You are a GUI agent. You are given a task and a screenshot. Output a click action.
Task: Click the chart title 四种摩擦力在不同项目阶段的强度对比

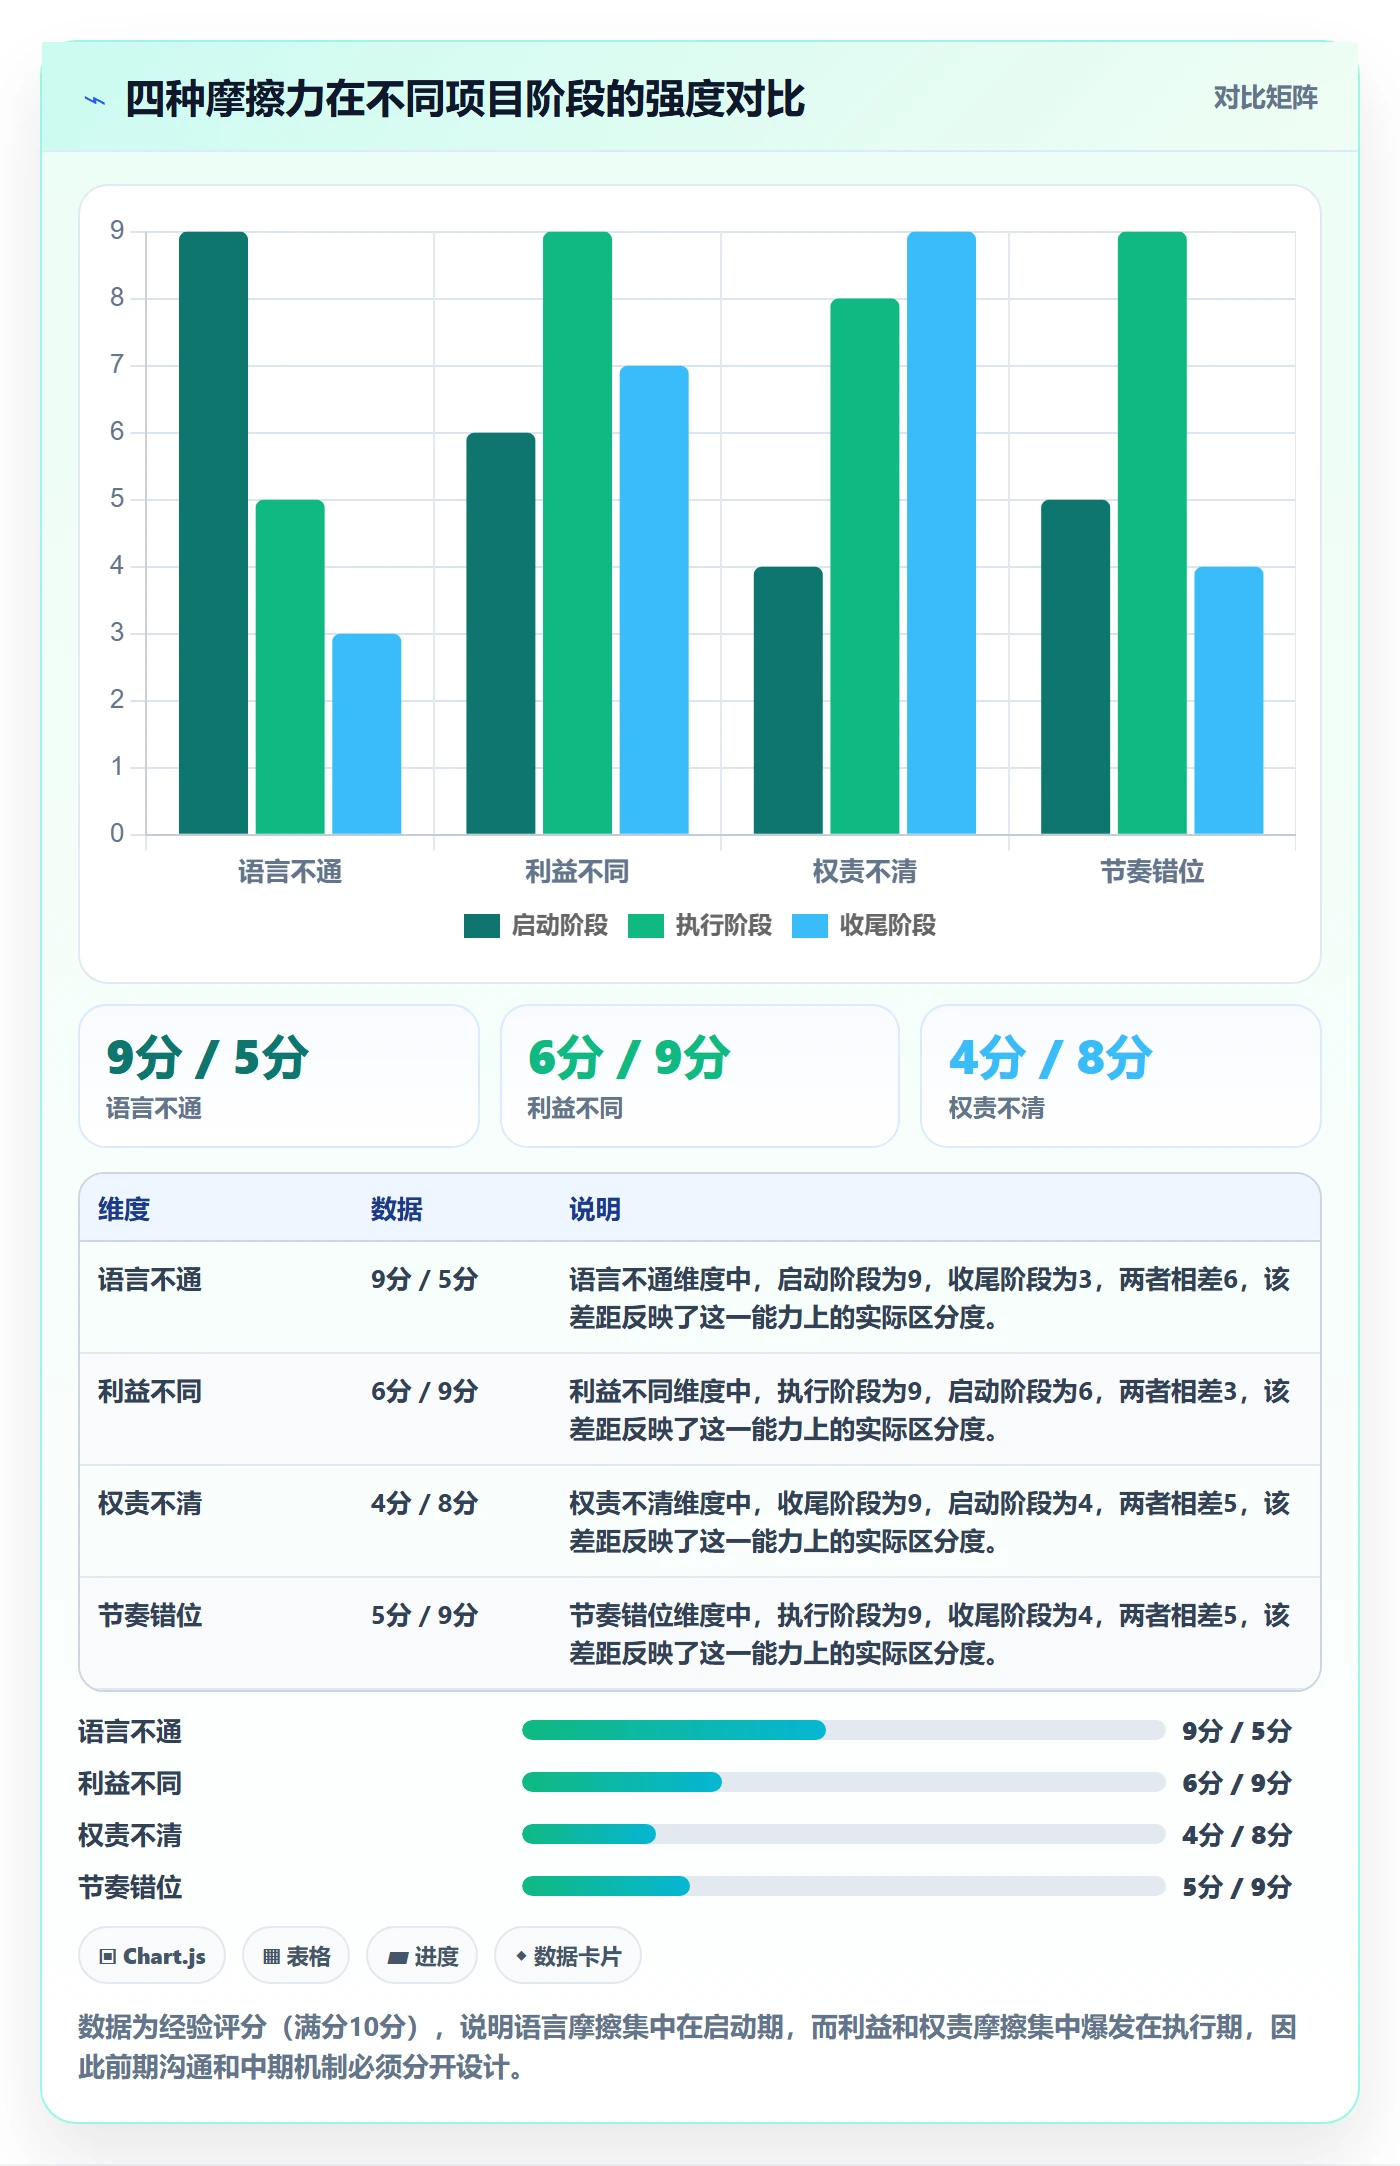coord(465,99)
